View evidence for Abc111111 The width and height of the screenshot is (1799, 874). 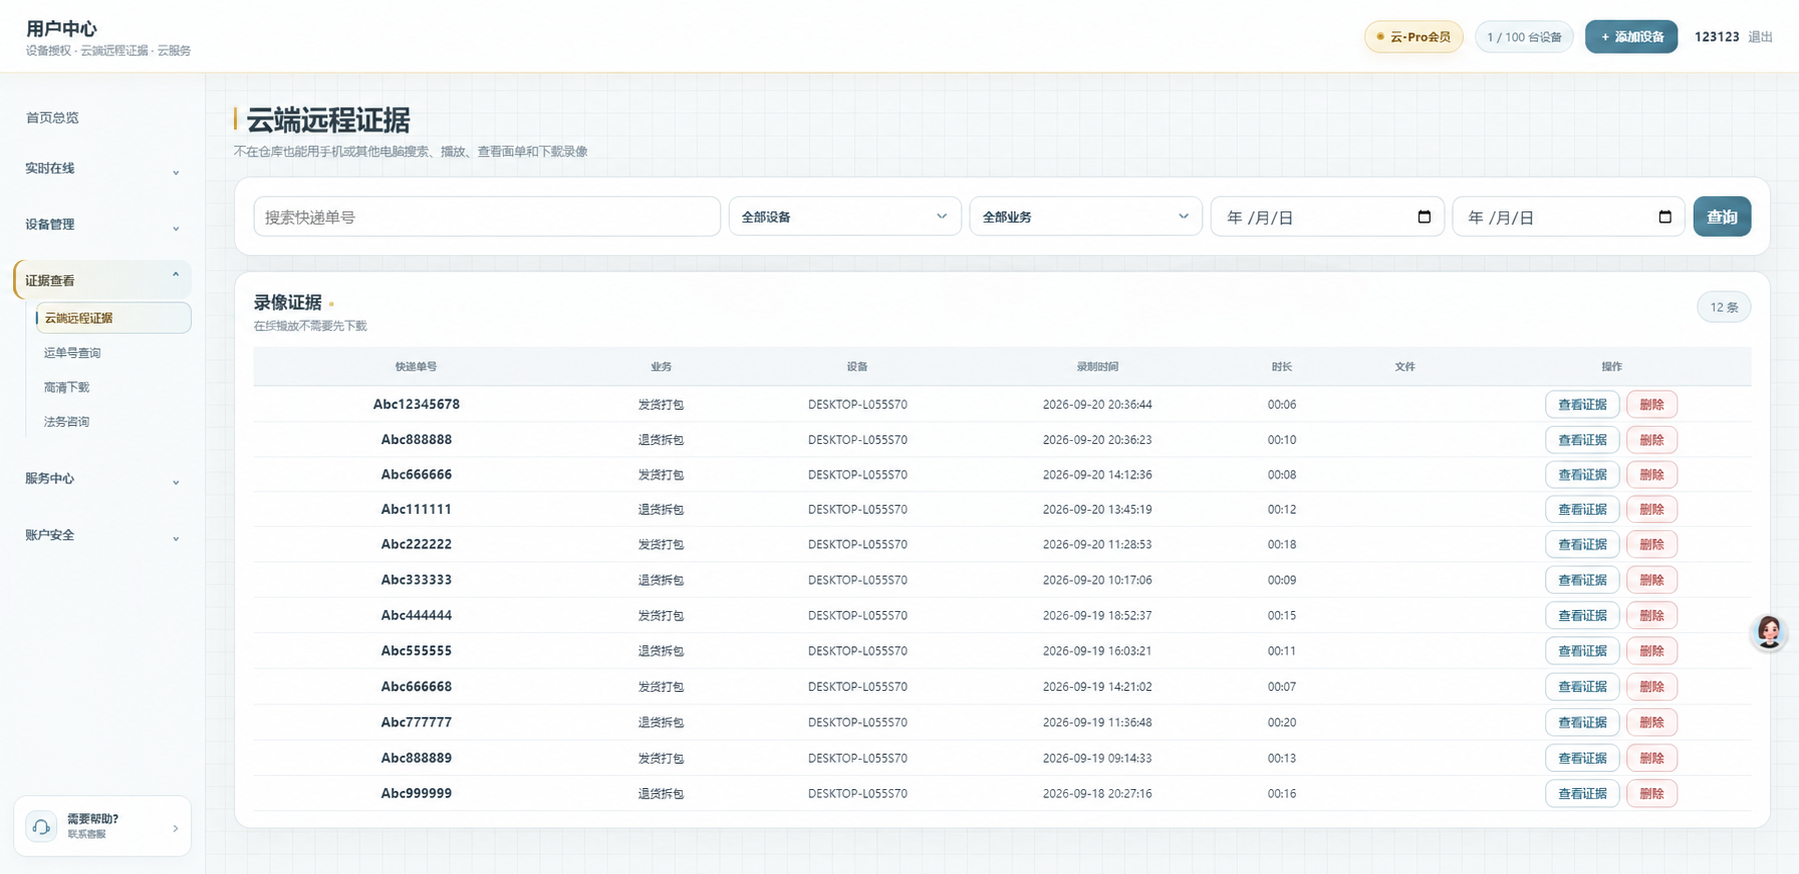(x=1582, y=510)
